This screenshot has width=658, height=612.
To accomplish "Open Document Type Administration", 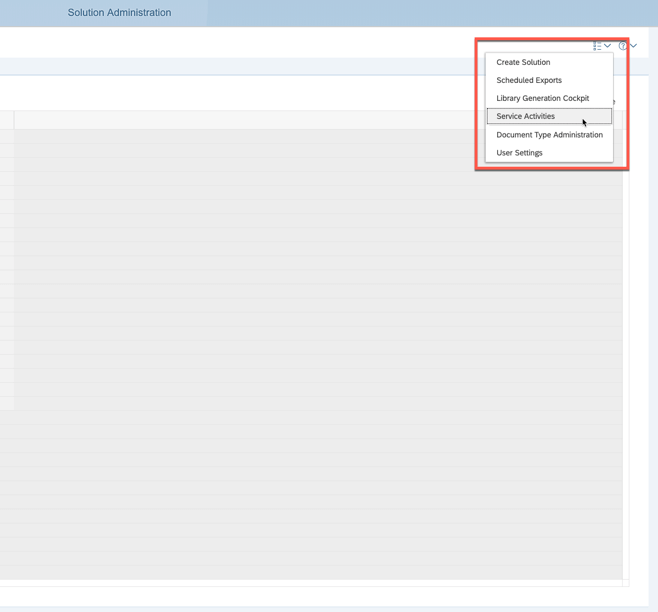I will pos(549,135).
